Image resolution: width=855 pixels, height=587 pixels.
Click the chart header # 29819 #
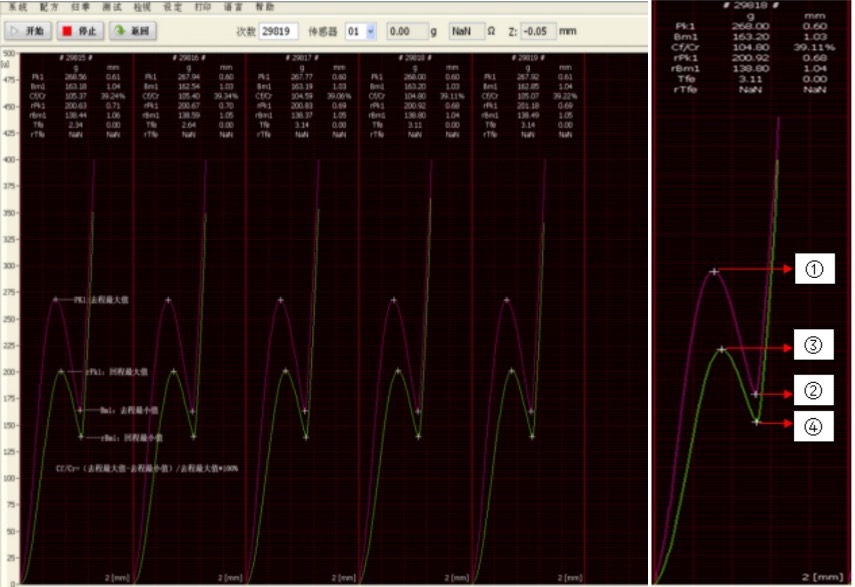click(528, 57)
